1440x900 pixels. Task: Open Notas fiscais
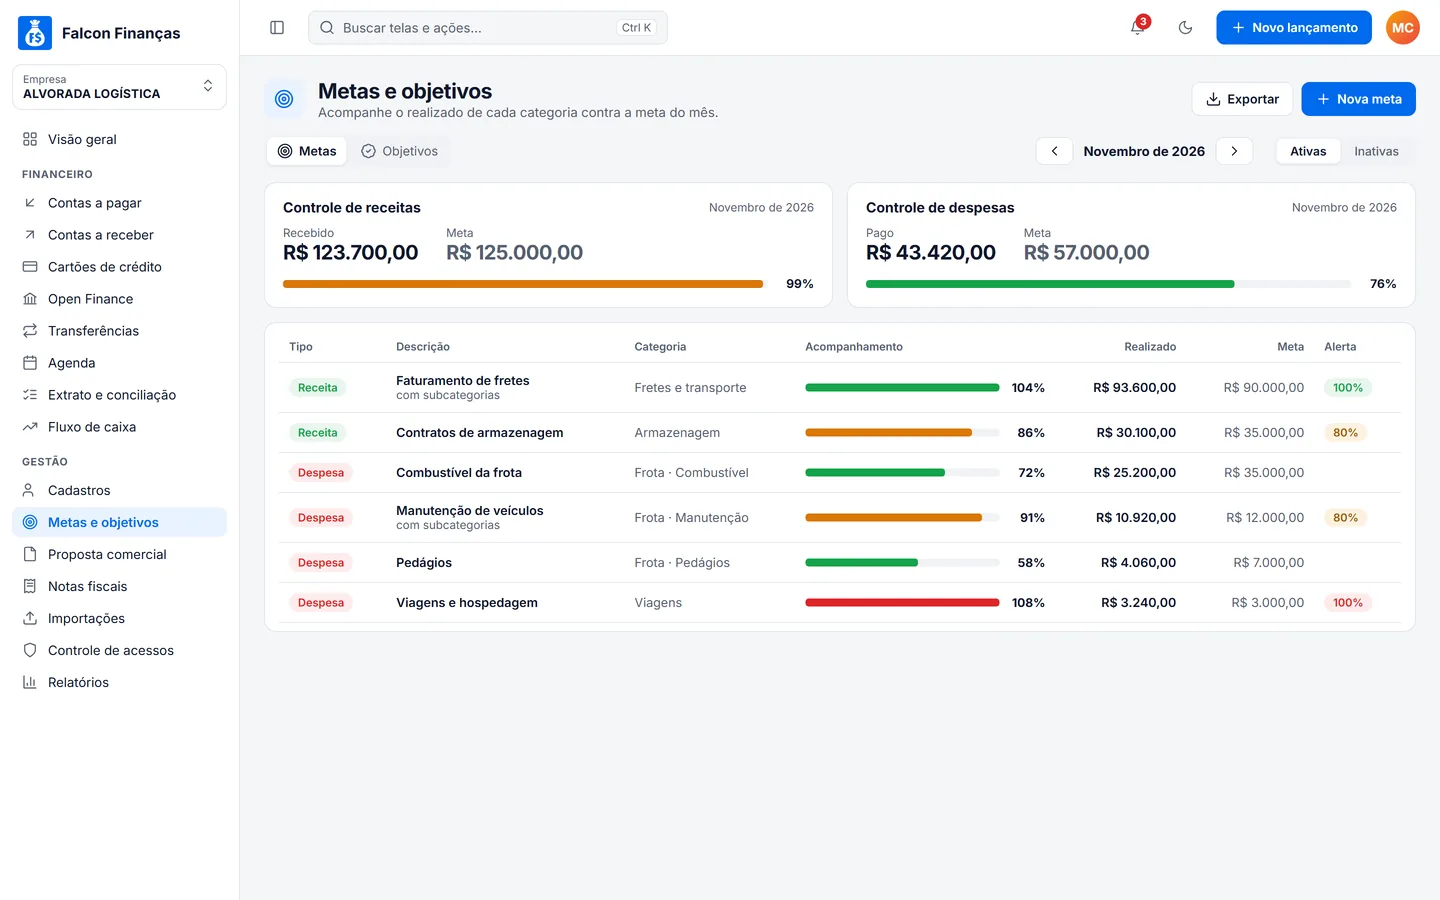point(119,586)
